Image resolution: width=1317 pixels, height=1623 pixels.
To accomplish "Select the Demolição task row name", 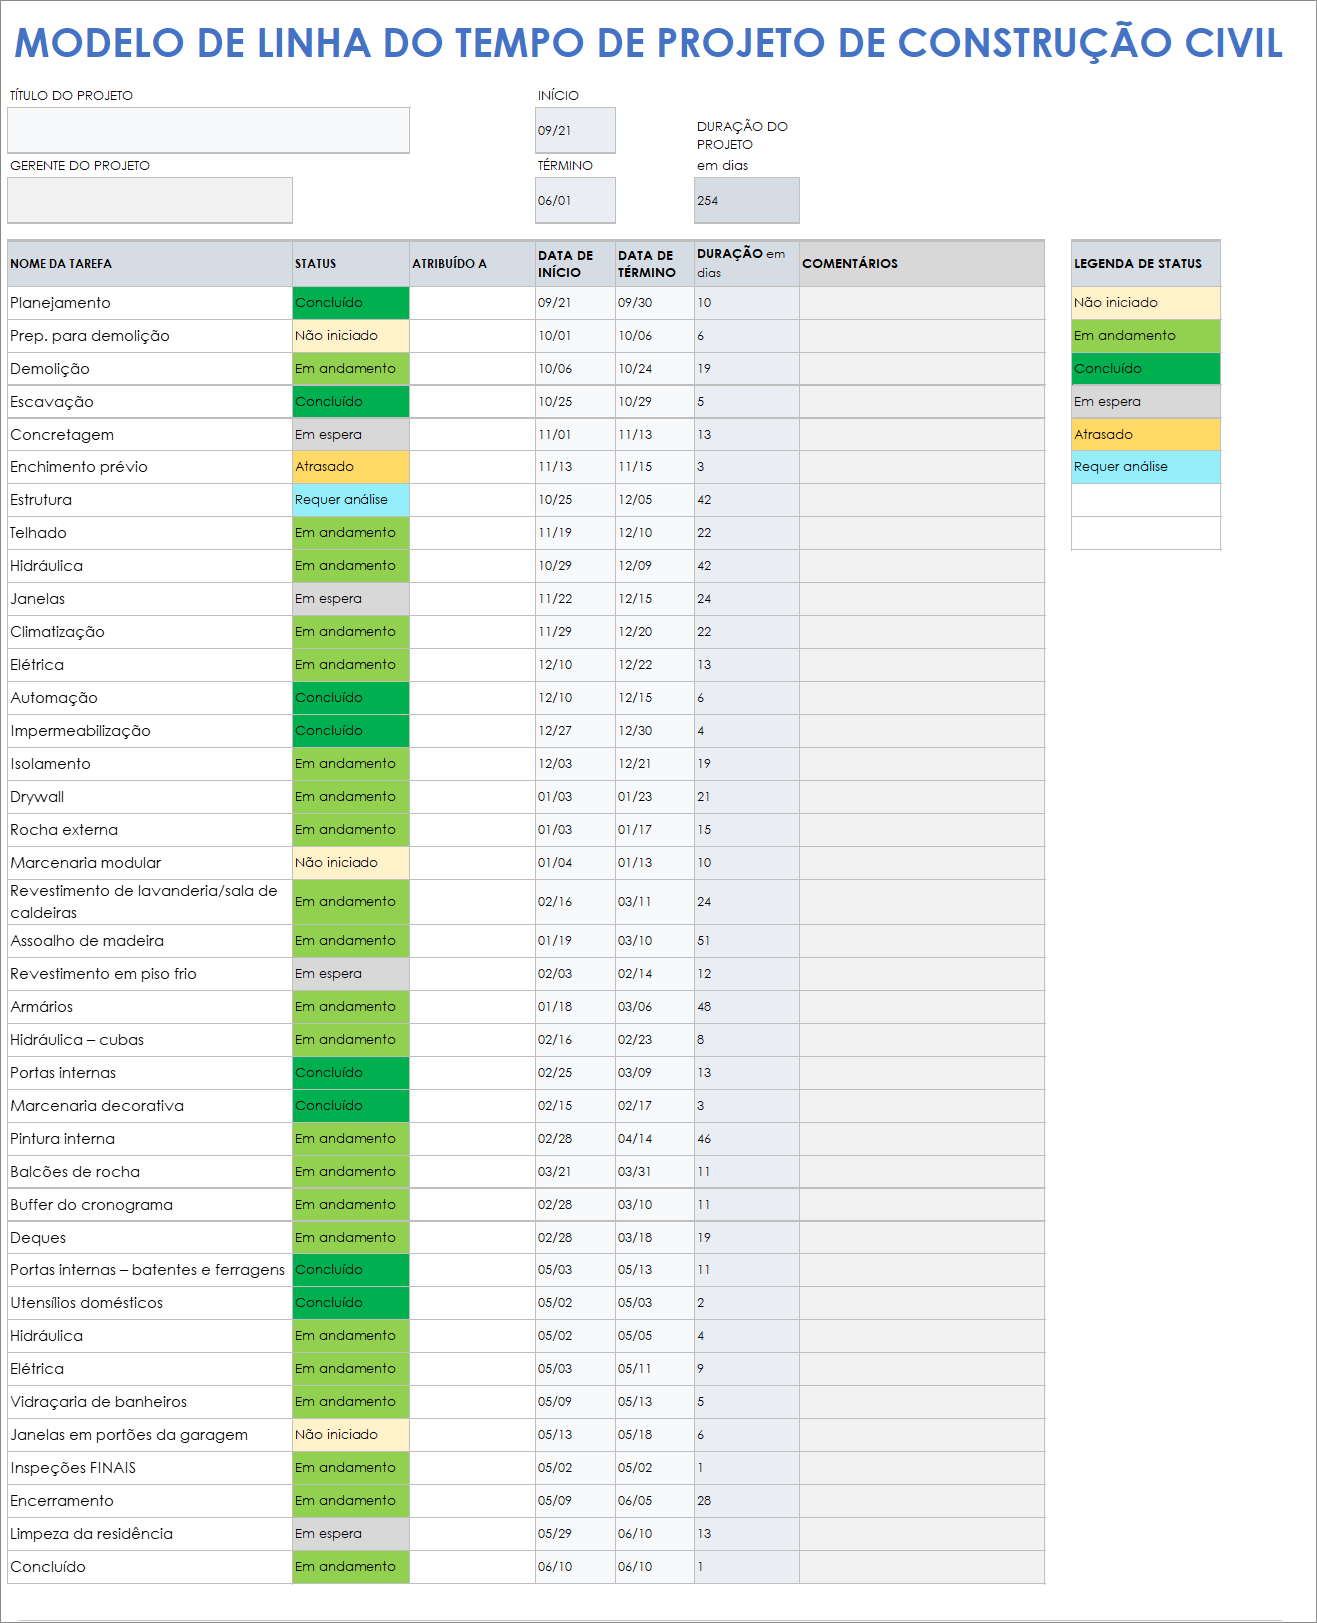I will [150, 369].
